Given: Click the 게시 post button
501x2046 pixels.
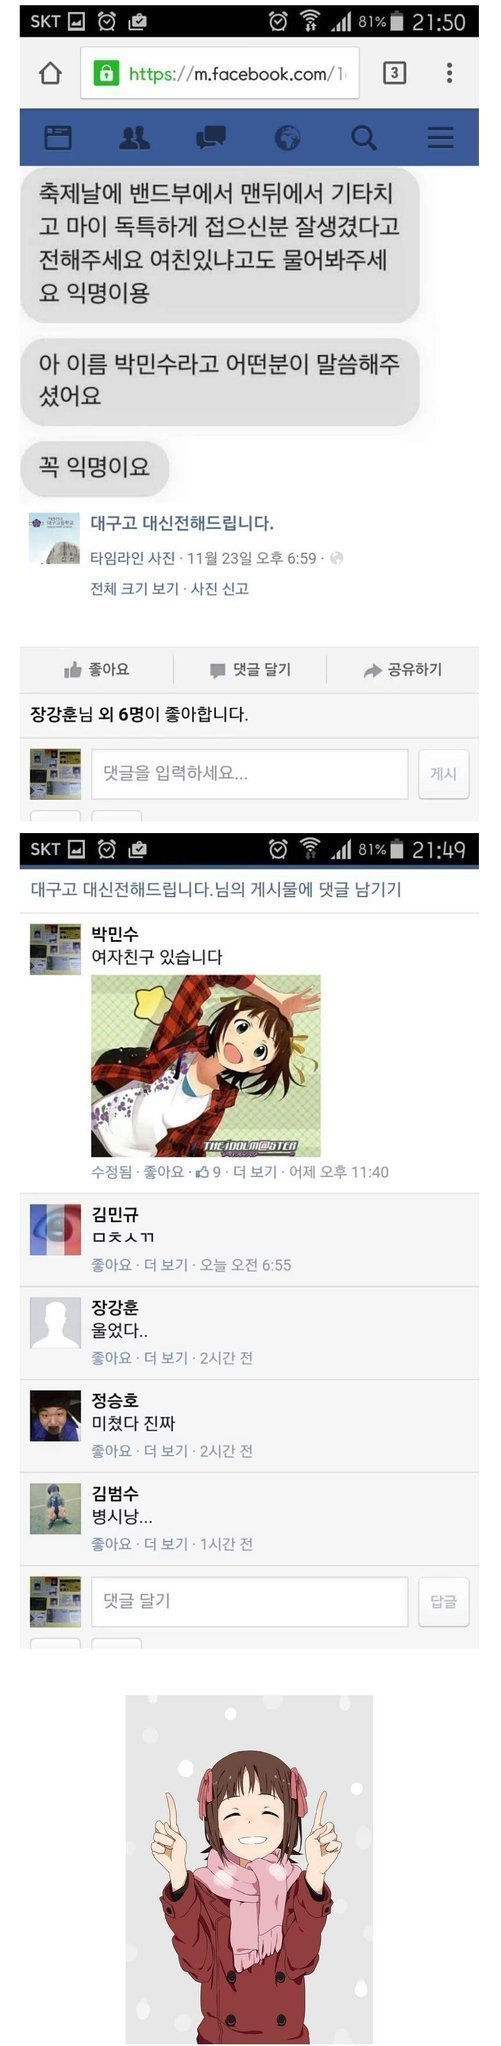Looking at the screenshot, I should point(443,774).
